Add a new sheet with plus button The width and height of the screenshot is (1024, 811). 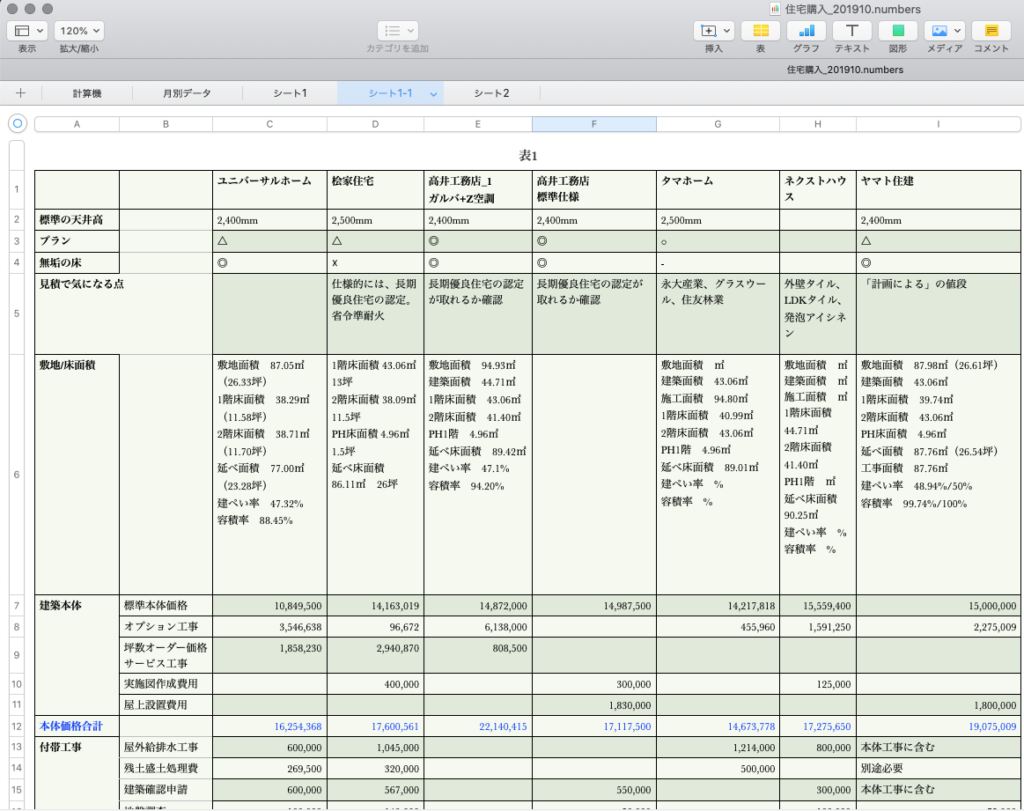20,93
